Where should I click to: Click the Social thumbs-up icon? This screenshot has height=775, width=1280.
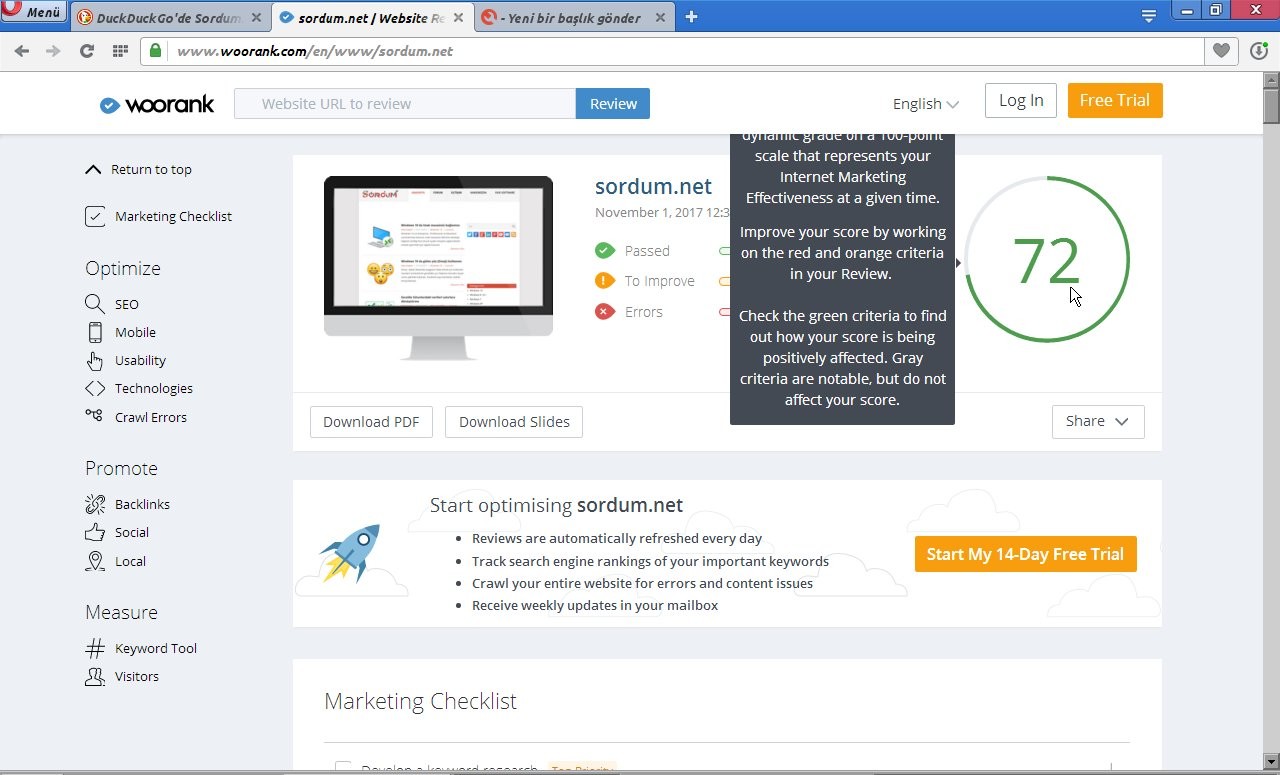click(95, 532)
